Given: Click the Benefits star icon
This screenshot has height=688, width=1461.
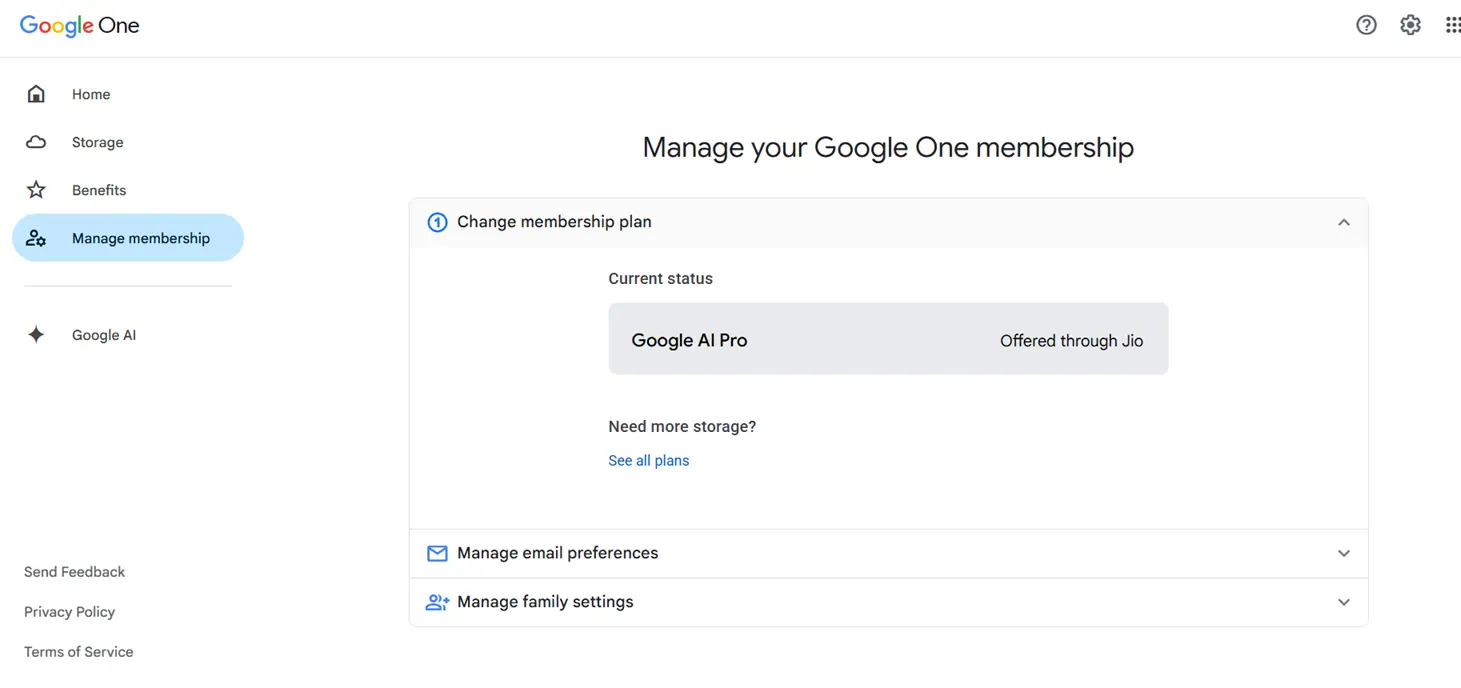Looking at the screenshot, I should point(36,190).
